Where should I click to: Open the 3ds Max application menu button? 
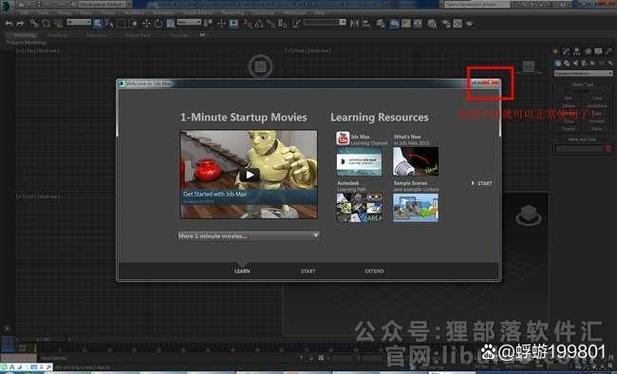[x=6, y=5]
